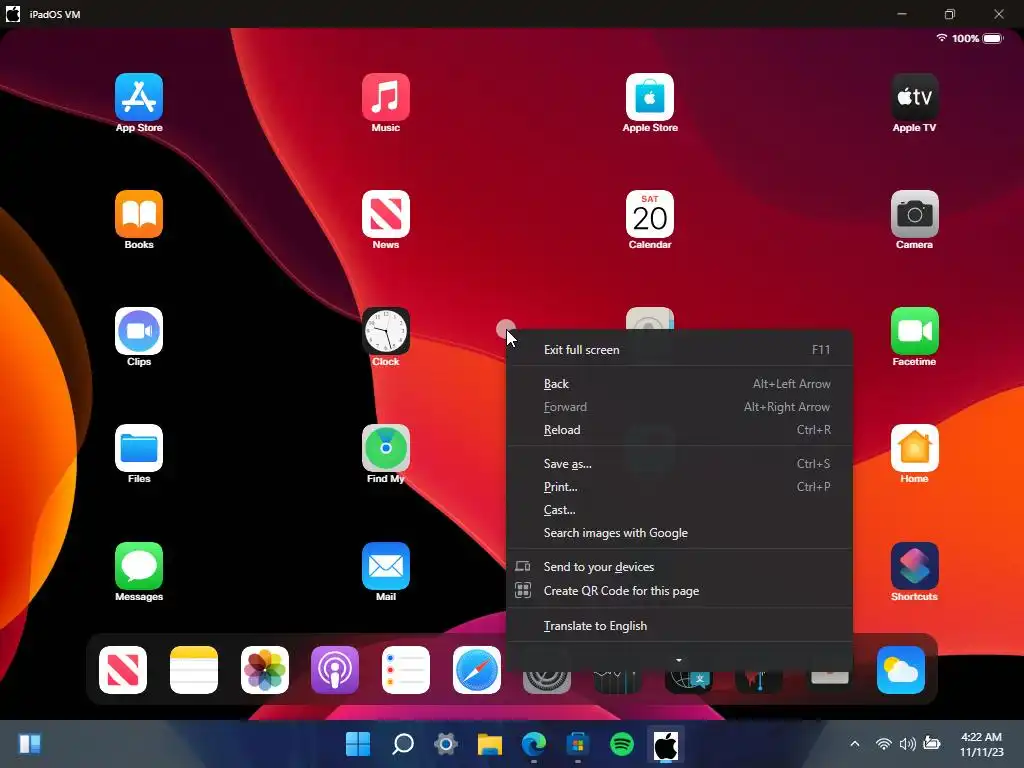1024x768 pixels.
Task: Choose Send to your devices
Action: [x=679, y=567]
